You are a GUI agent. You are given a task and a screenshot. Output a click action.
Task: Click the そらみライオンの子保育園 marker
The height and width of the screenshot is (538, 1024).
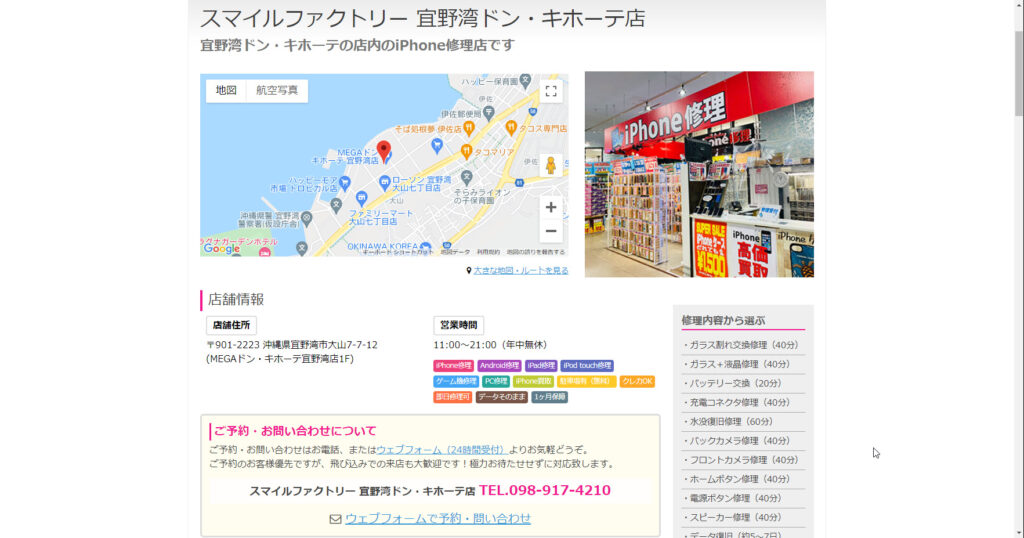(466, 177)
